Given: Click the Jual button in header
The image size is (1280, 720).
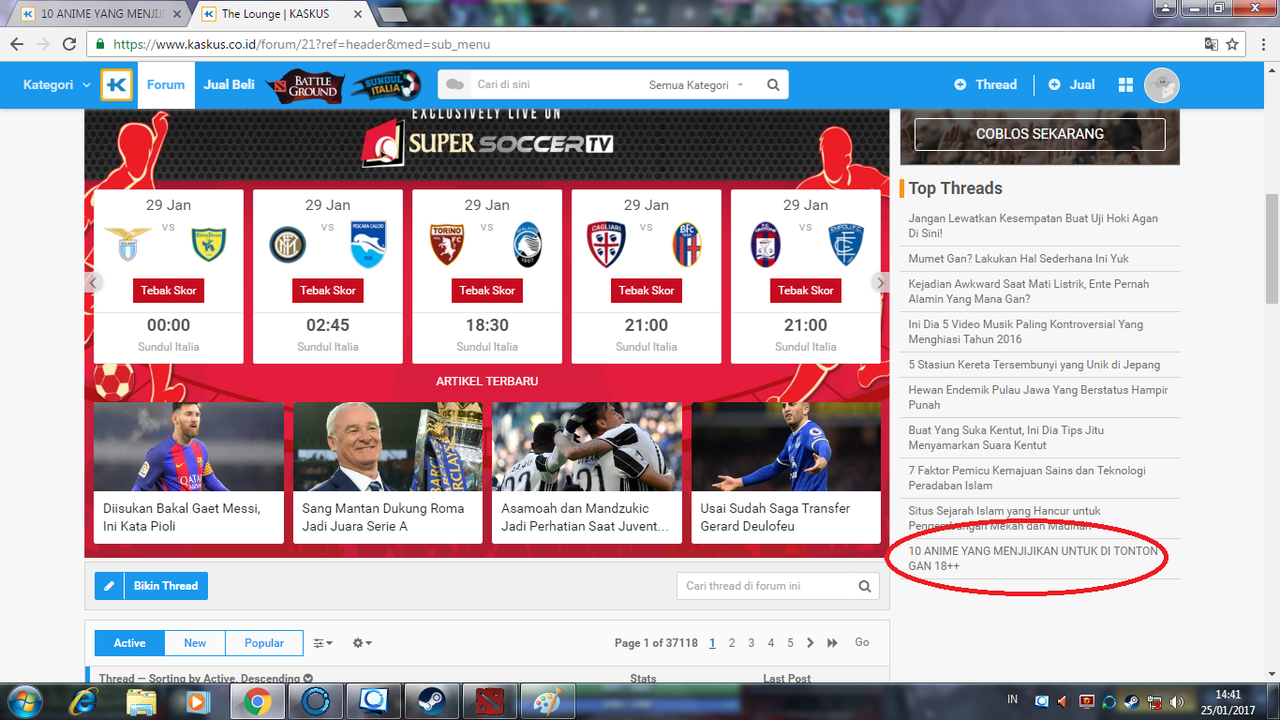Looking at the screenshot, I should (1071, 85).
